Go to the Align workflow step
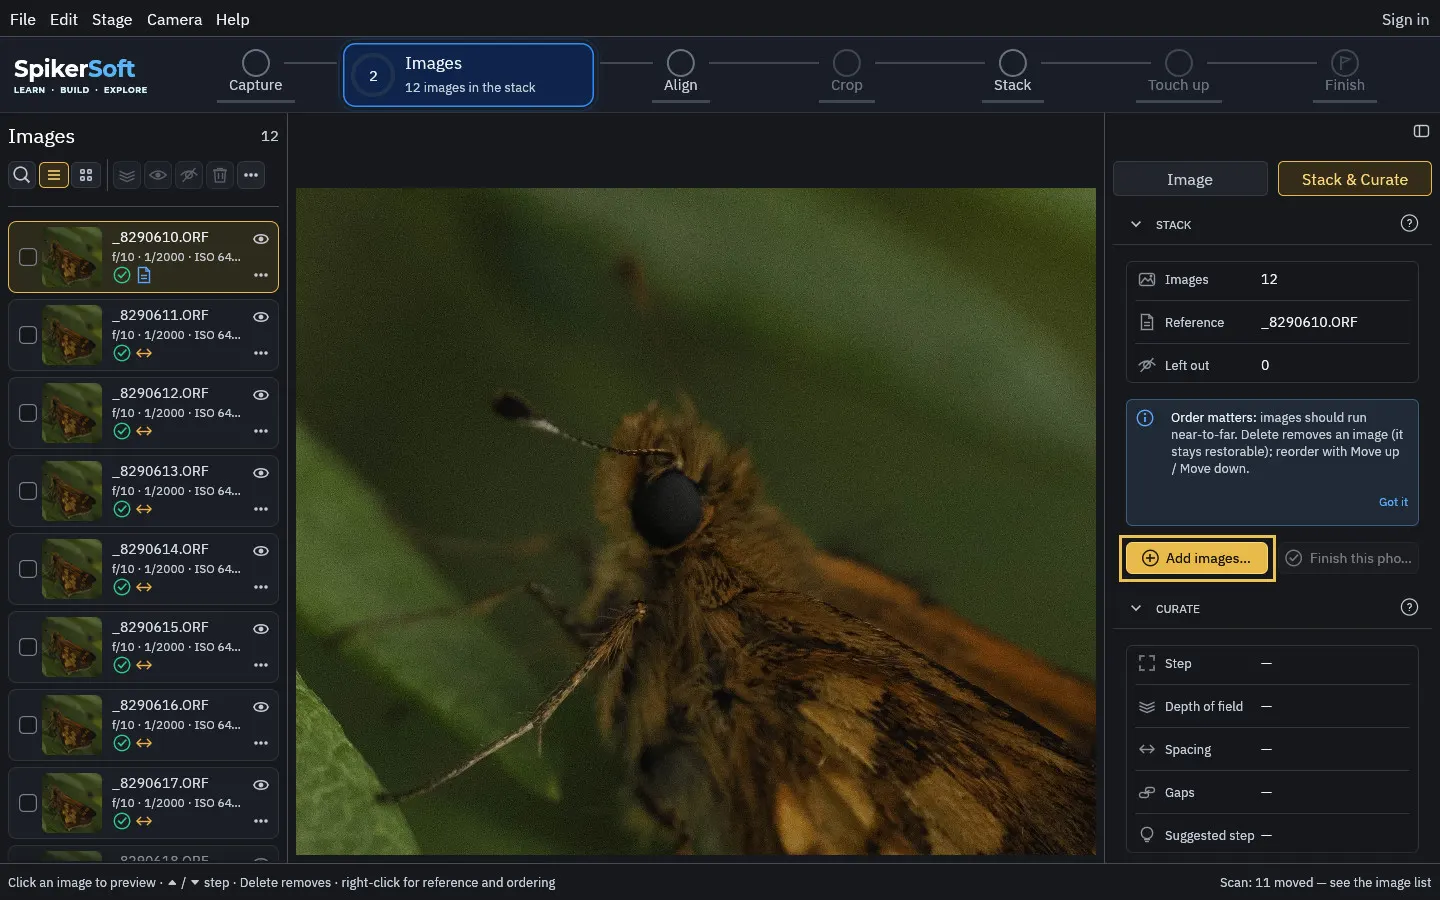 click(681, 72)
